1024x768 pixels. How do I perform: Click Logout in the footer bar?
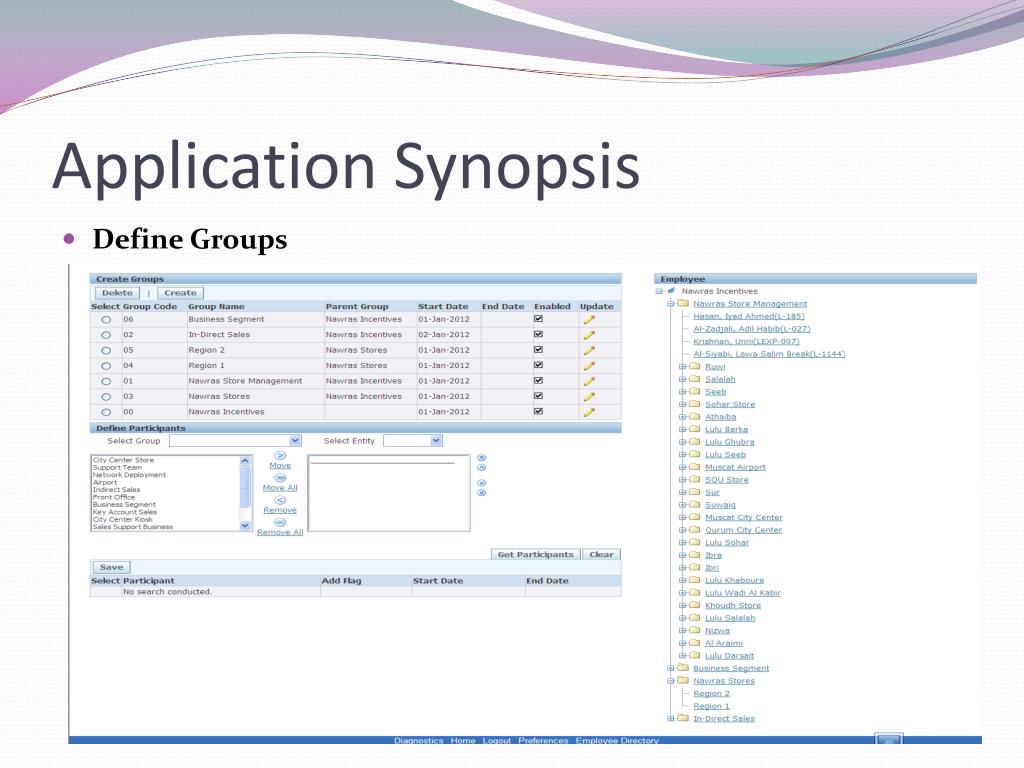click(x=497, y=740)
